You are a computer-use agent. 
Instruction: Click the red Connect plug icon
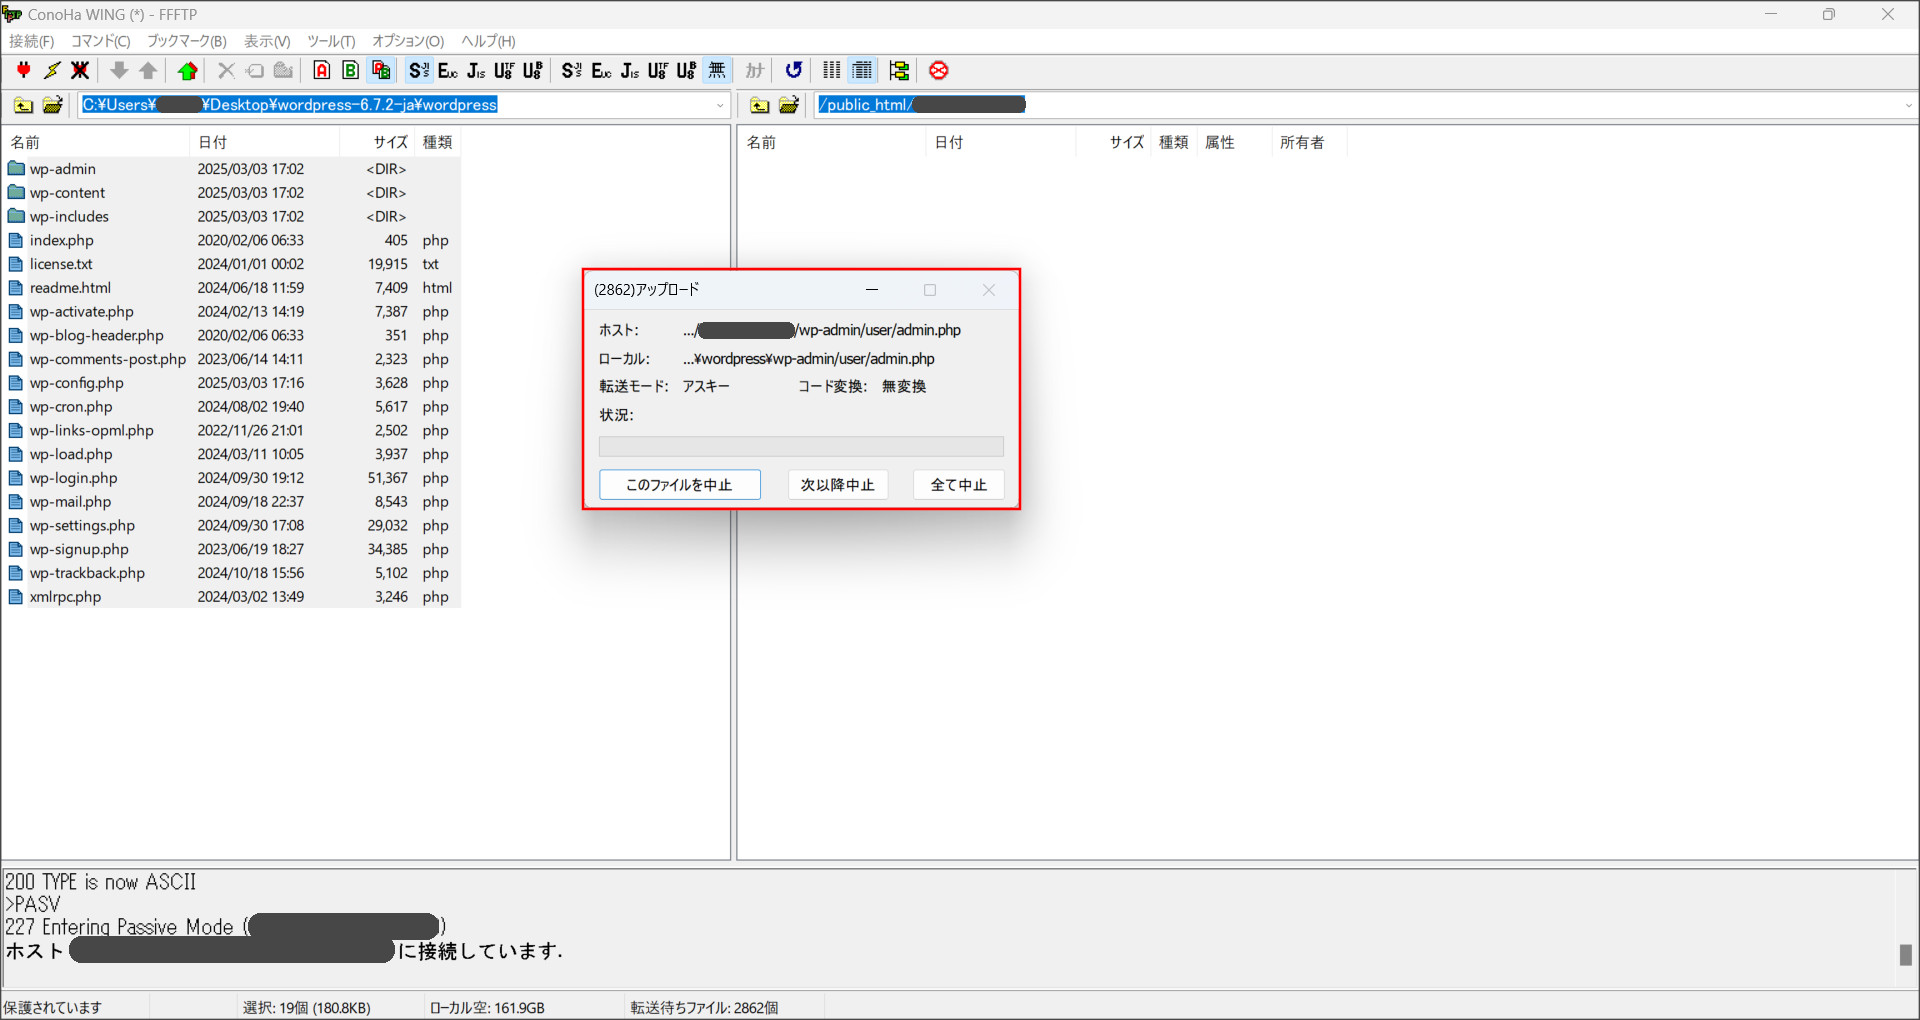[23, 70]
